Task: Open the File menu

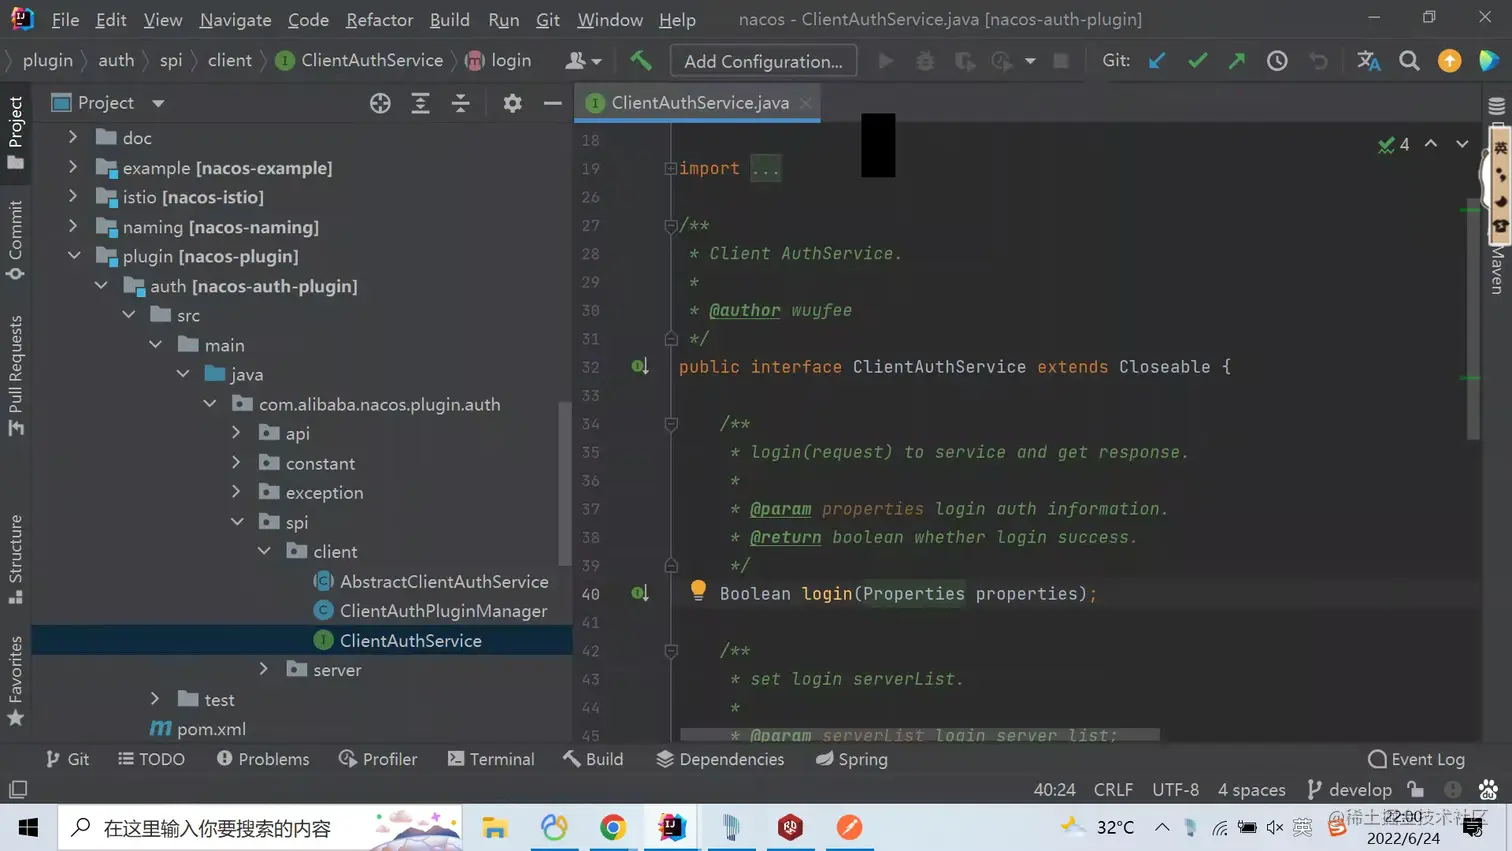Action: click(x=65, y=19)
